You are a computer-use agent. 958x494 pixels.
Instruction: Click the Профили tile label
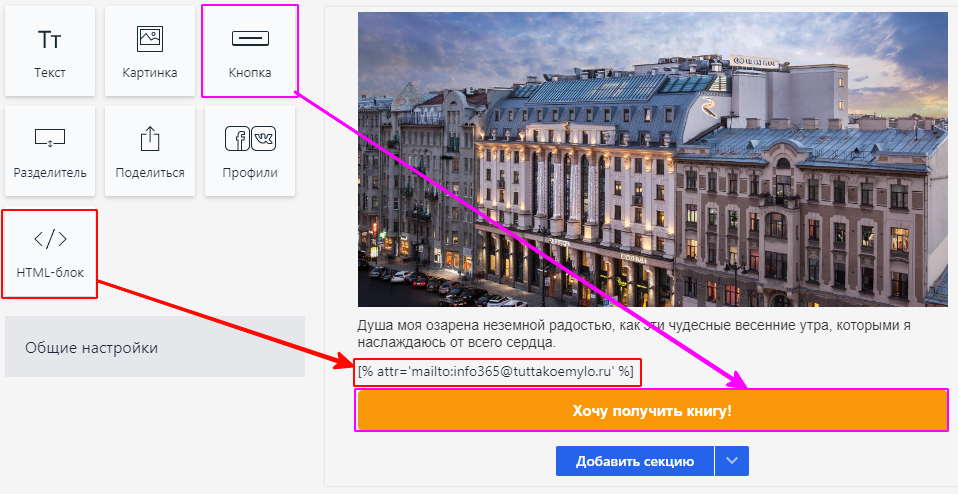(x=250, y=173)
